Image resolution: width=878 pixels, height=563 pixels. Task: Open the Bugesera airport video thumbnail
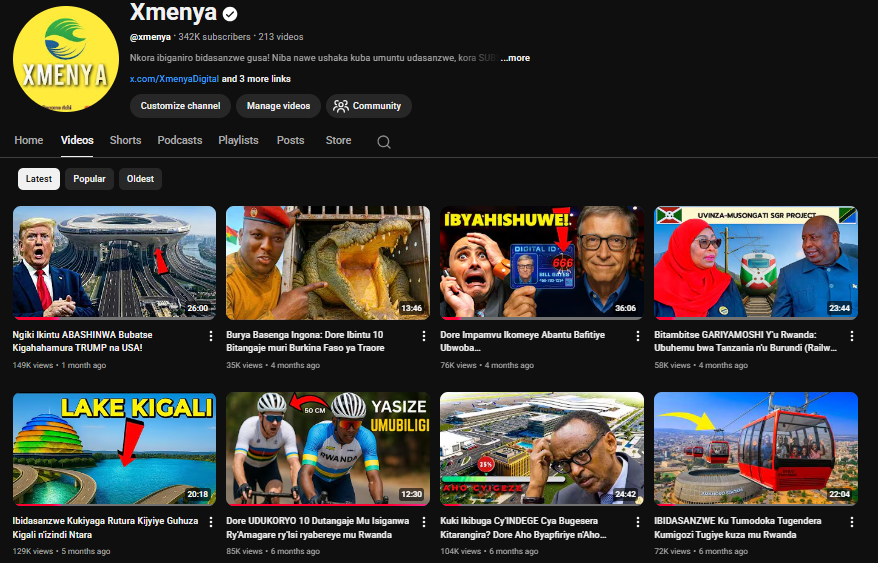(542, 449)
